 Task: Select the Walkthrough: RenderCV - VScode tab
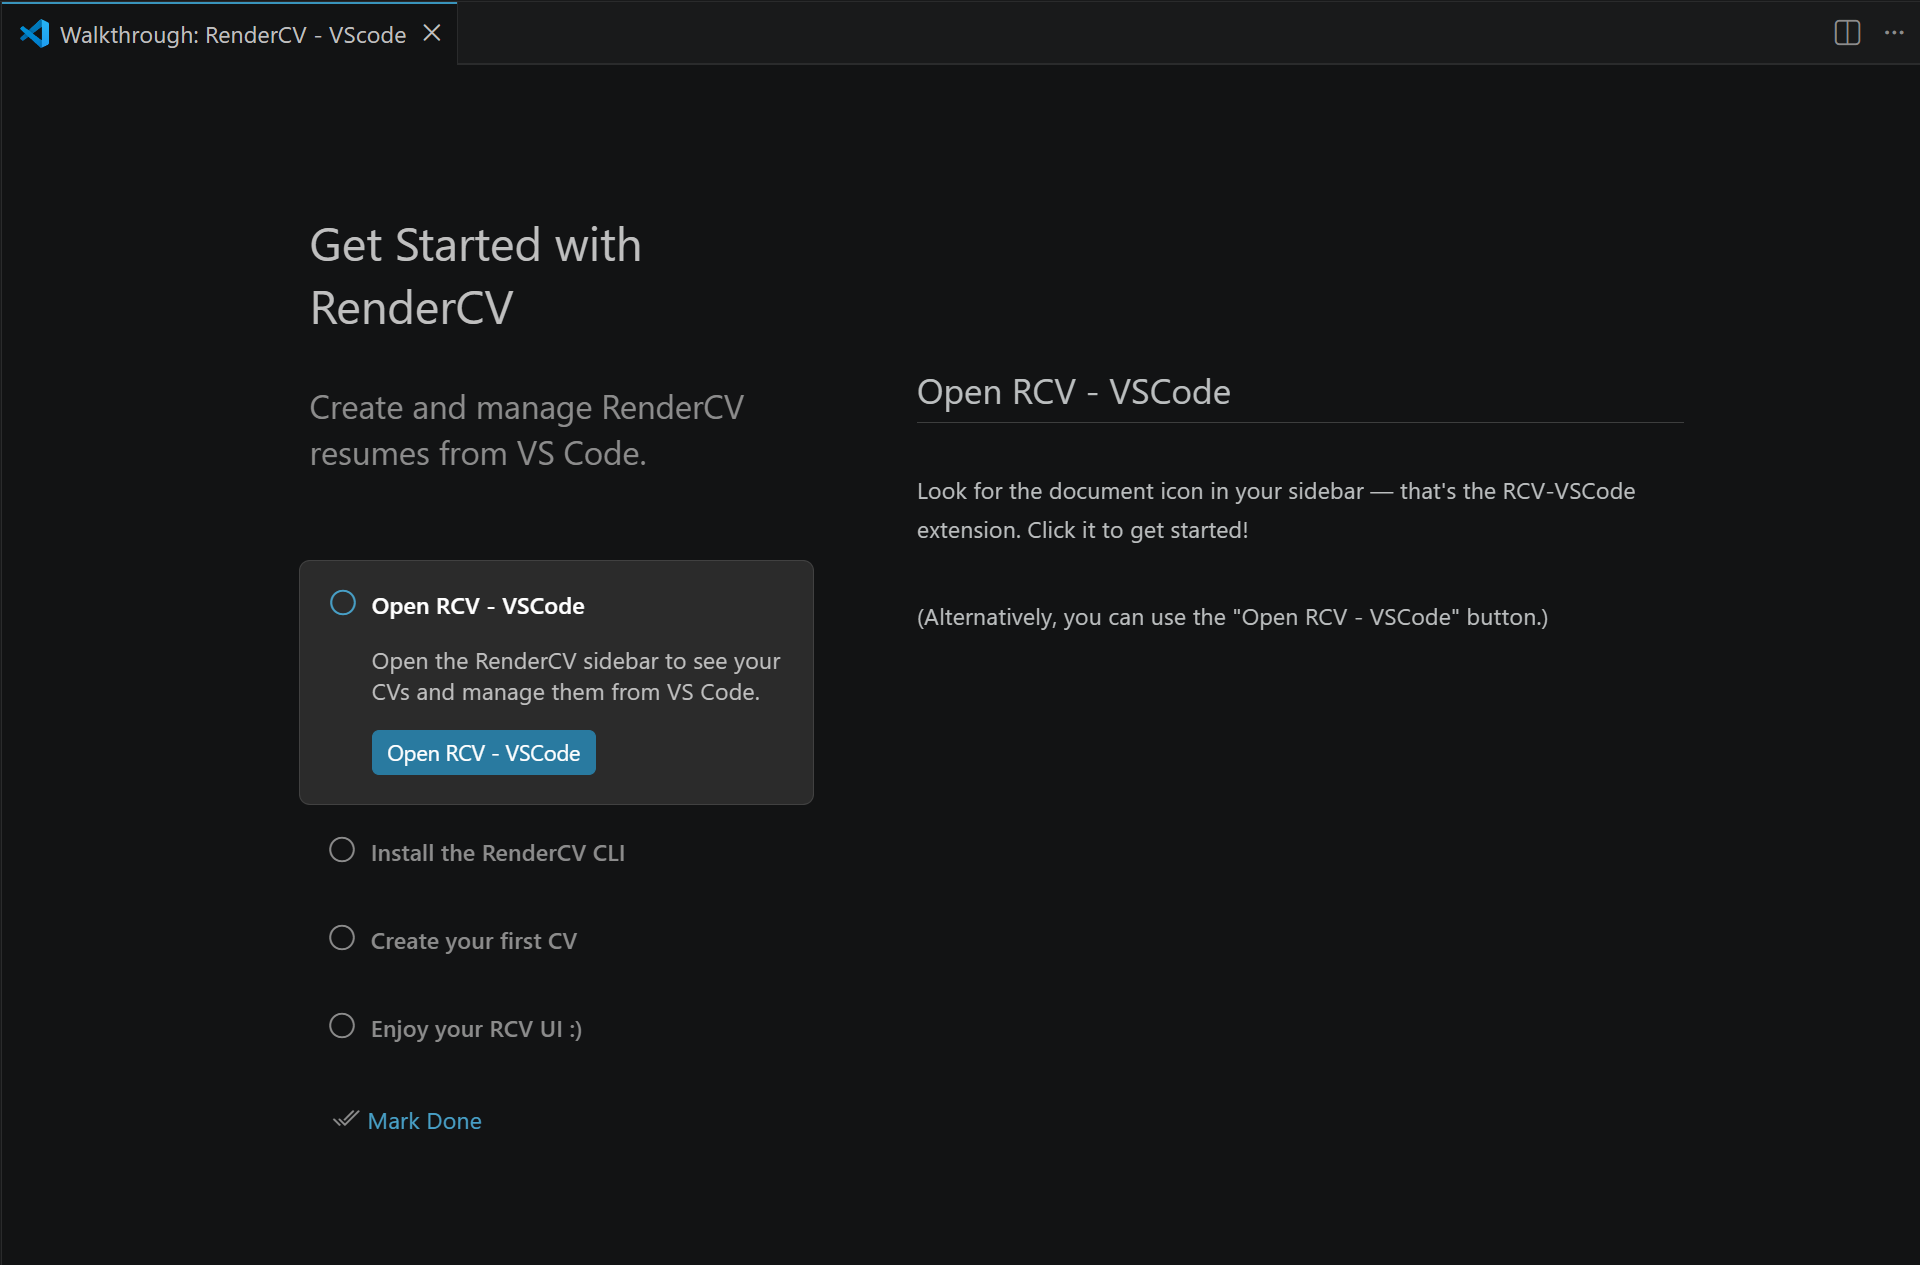tap(229, 33)
